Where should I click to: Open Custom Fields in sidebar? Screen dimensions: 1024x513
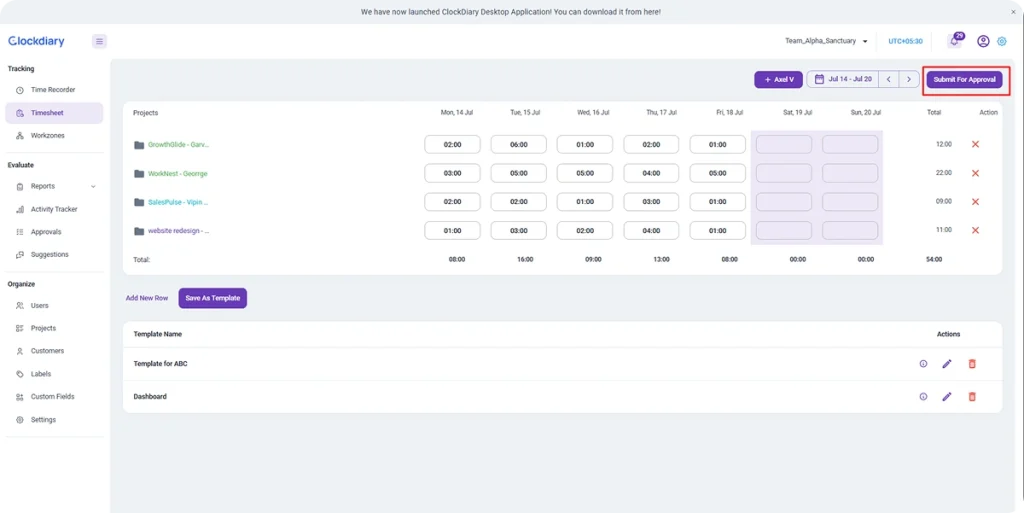click(x=54, y=397)
